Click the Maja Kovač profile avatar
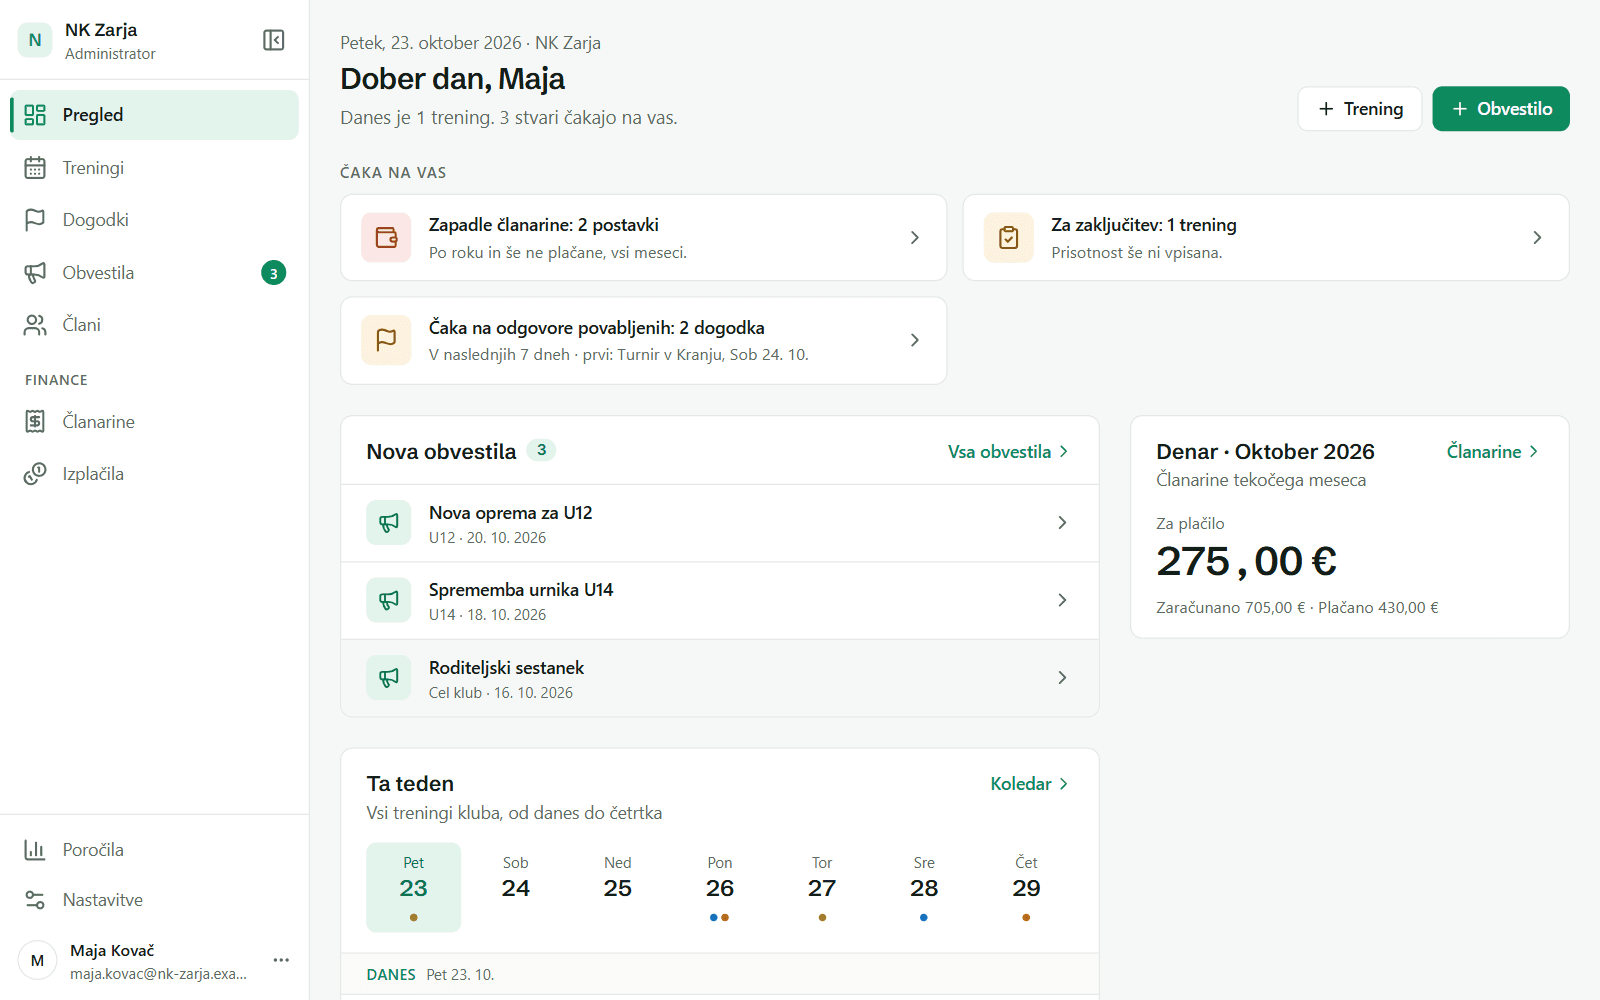This screenshot has height=1000, width=1600. 38,961
